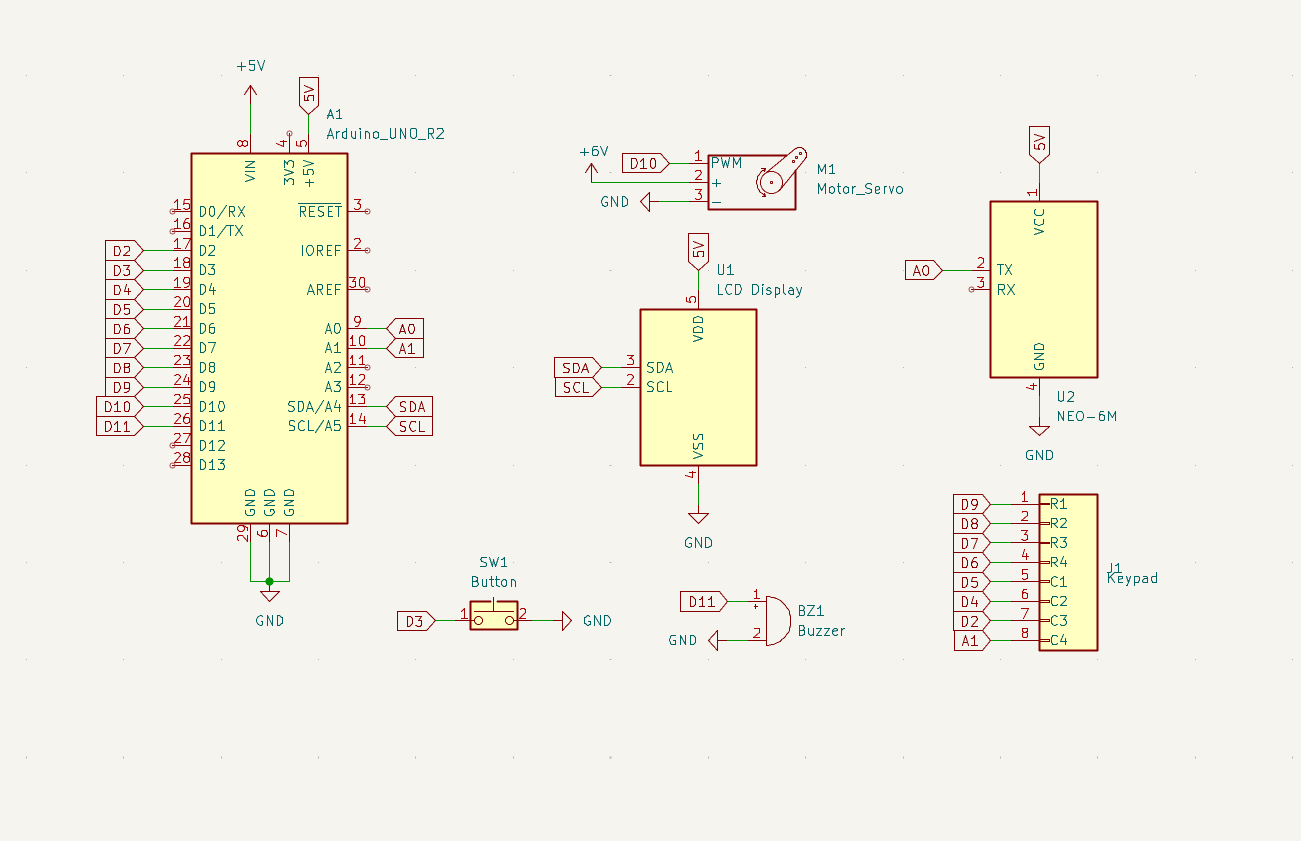
Task: Select the NEO-6M module body
Action: point(1043,289)
